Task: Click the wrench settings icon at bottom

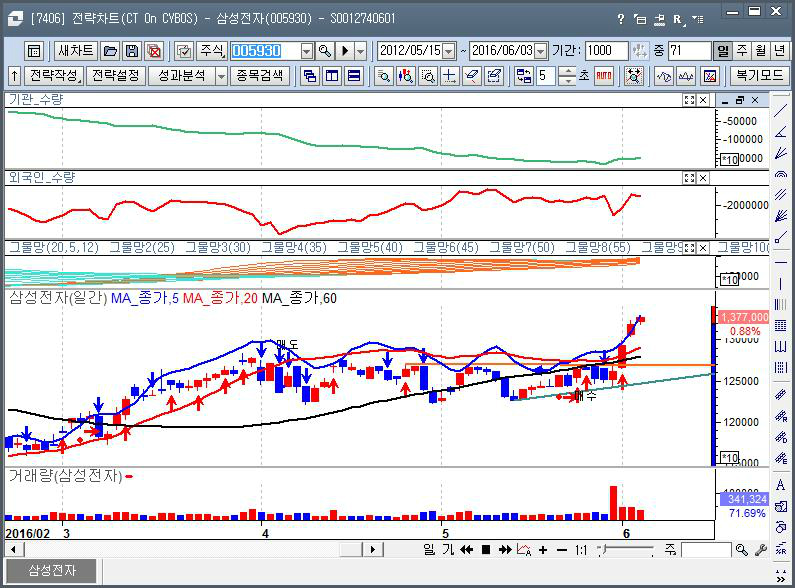Action: (x=761, y=550)
